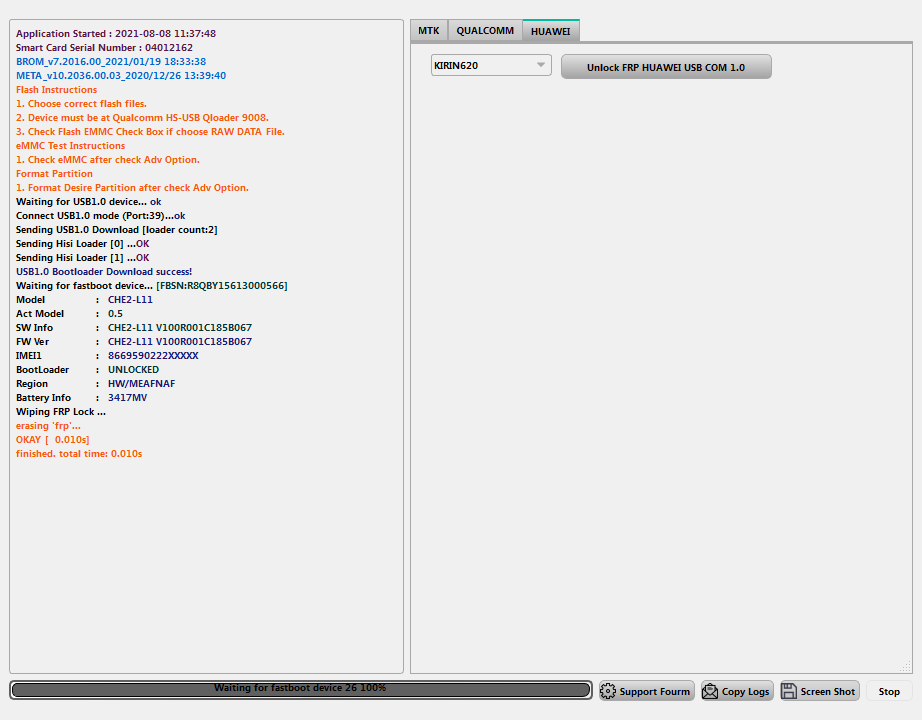Screen dimensions: 922x720
Task: Click the Copy Logs envelope icon
Action: click(710, 691)
